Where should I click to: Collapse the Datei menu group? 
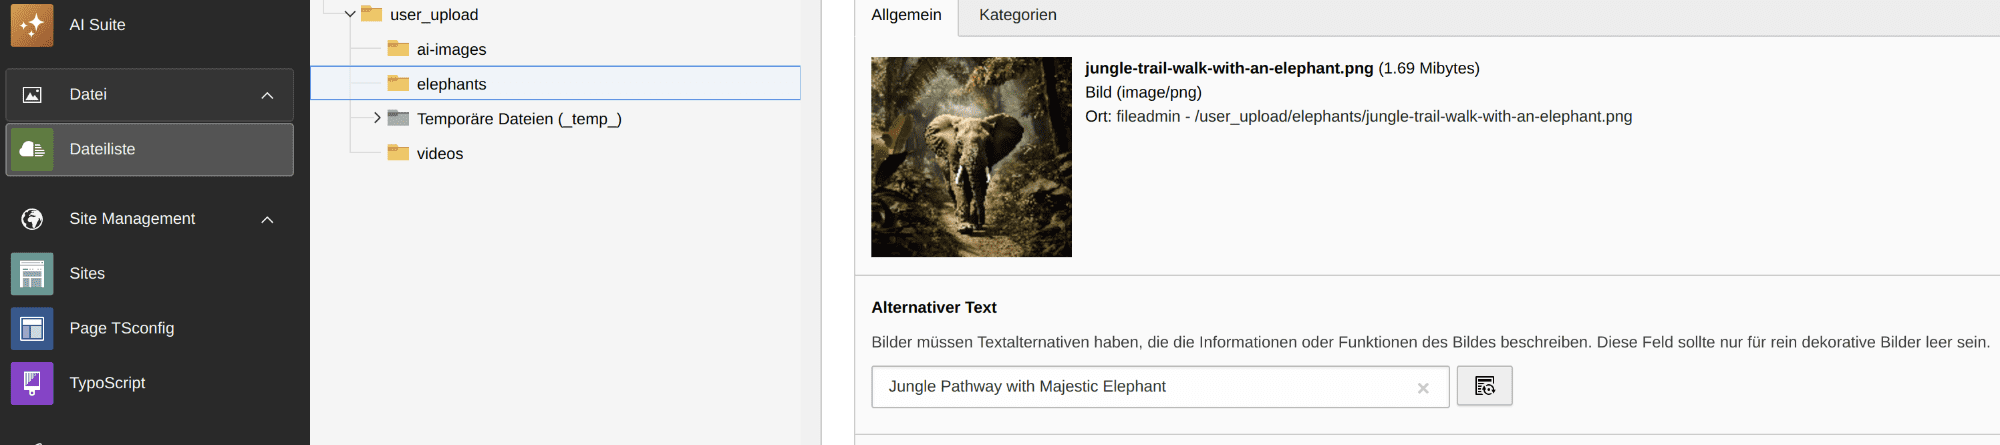coord(267,95)
